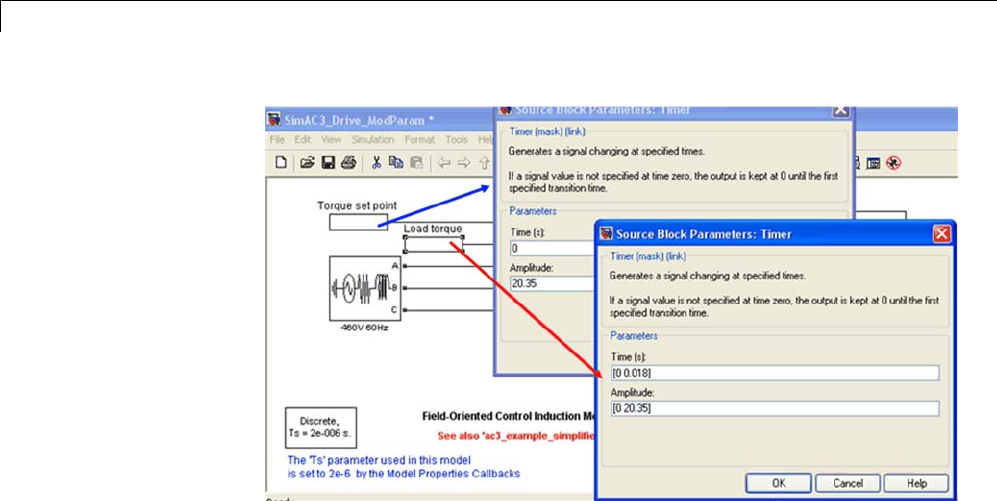
Task: Click the back dialog's 'Timer (mask) (link)' heading
Action: (x=547, y=132)
